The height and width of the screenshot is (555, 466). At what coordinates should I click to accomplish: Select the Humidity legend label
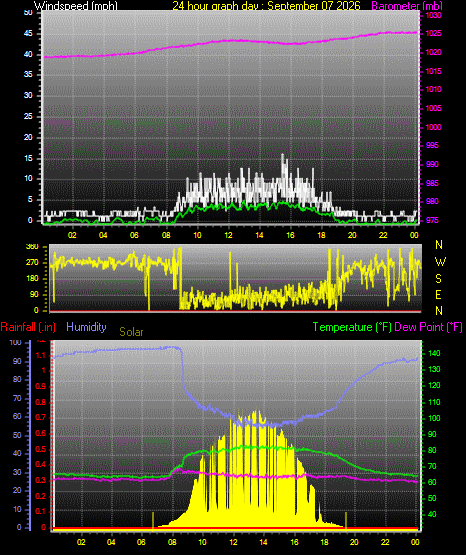[86, 327]
